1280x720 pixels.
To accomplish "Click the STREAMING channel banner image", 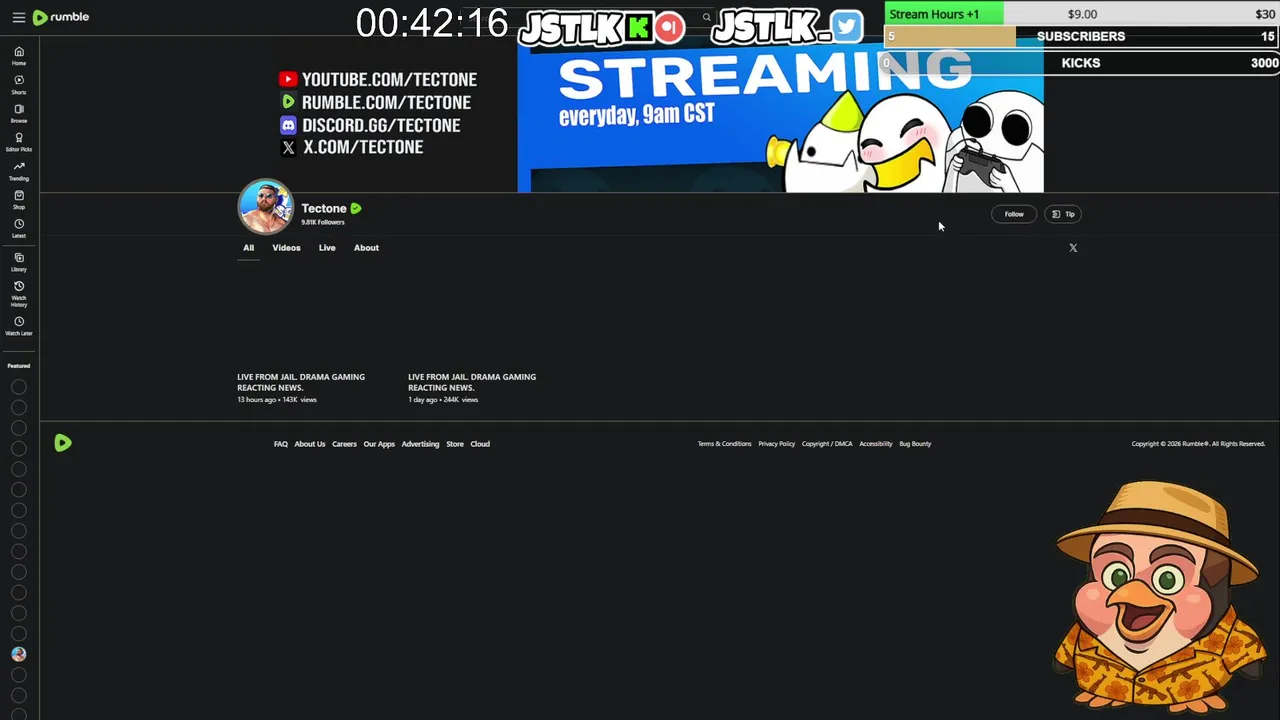I will pos(780,115).
